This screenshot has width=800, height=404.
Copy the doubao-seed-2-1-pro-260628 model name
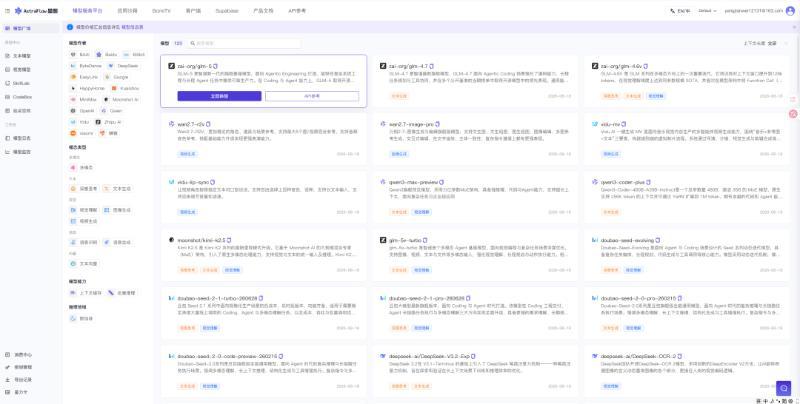(468, 298)
